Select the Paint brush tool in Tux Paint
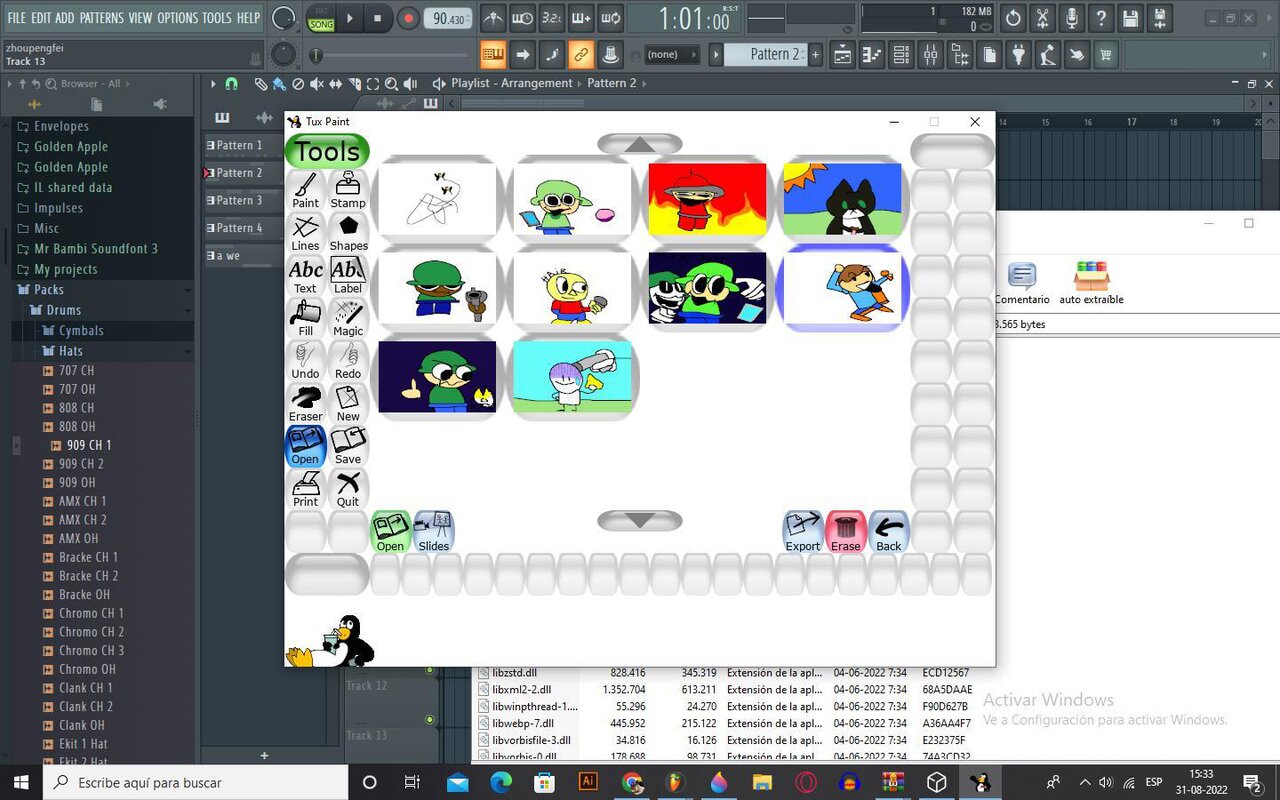 pos(306,190)
